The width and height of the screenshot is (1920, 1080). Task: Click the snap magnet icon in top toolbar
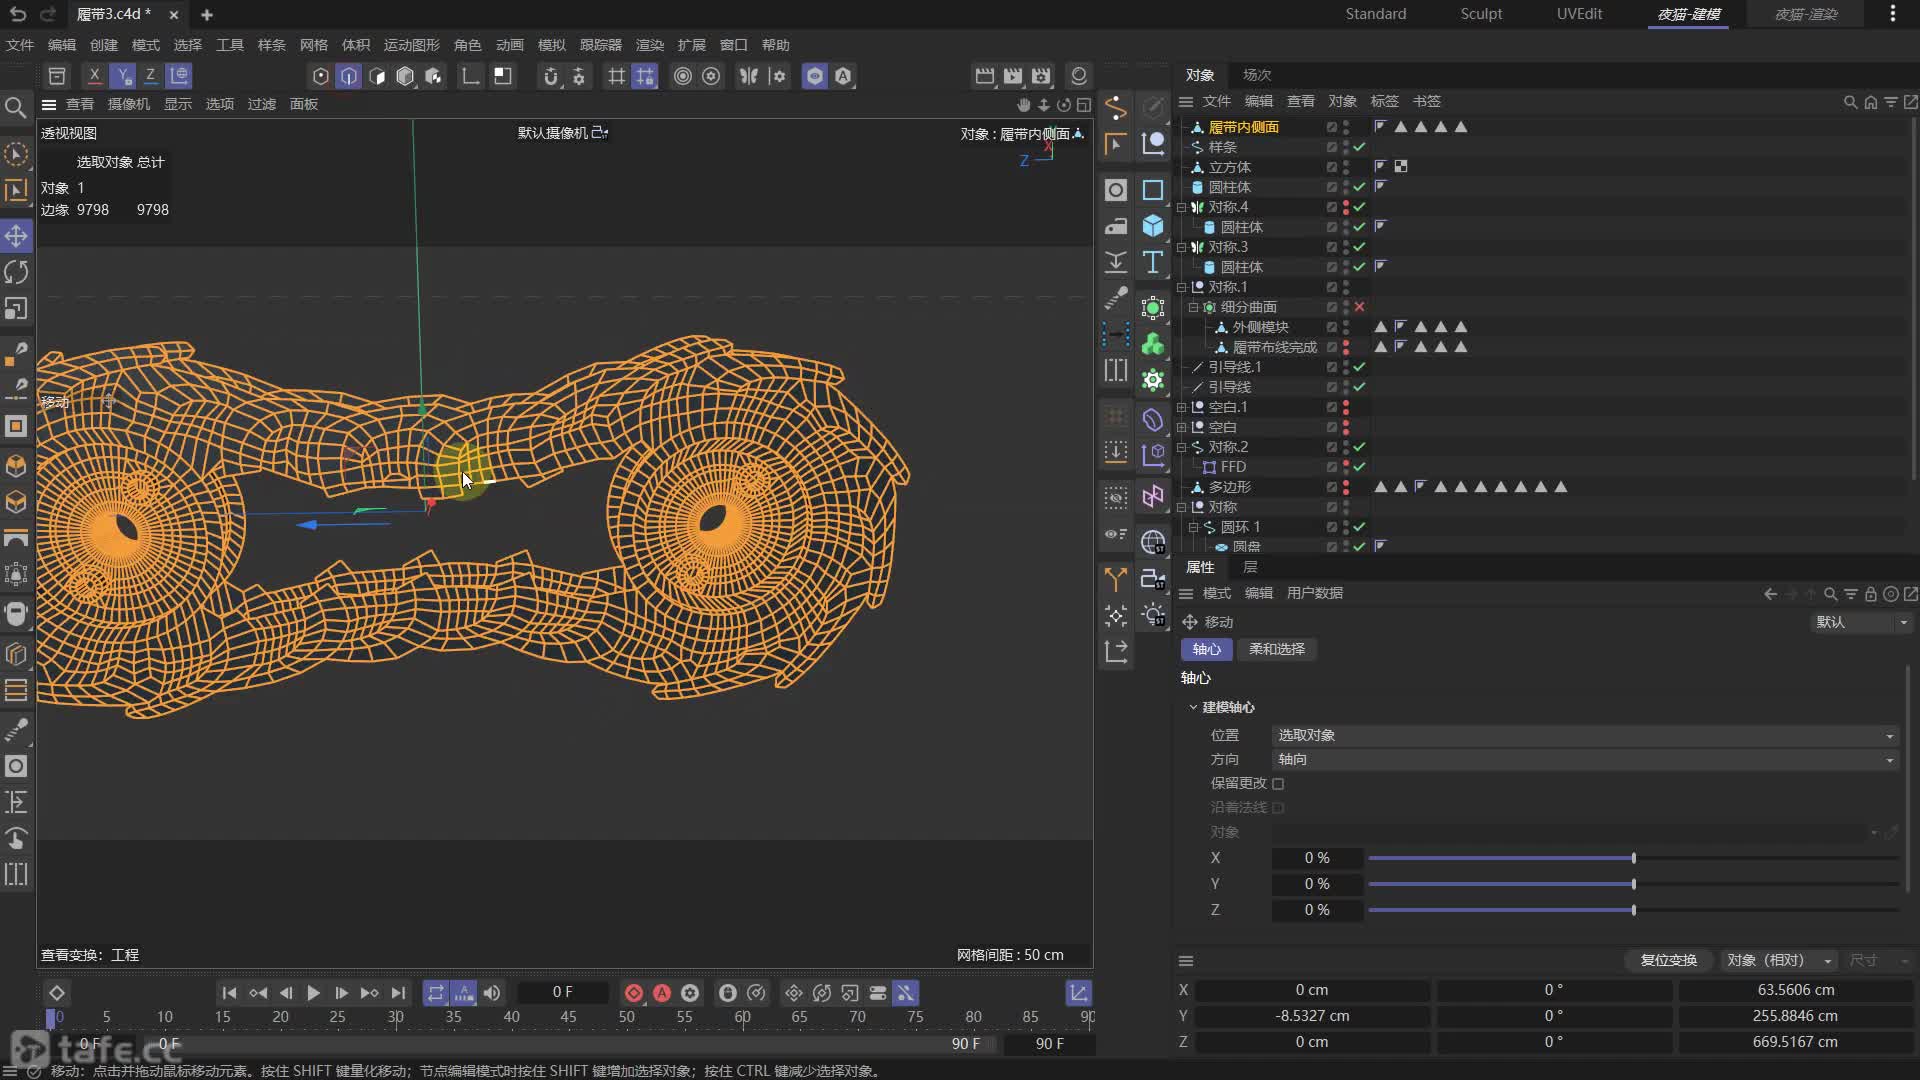pyautogui.click(x=551, y=76)
